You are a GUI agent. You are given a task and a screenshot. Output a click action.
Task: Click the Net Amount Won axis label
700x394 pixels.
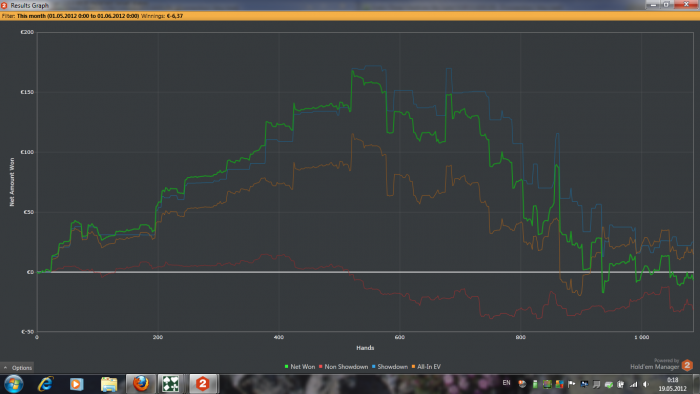[x=12, y=182]
